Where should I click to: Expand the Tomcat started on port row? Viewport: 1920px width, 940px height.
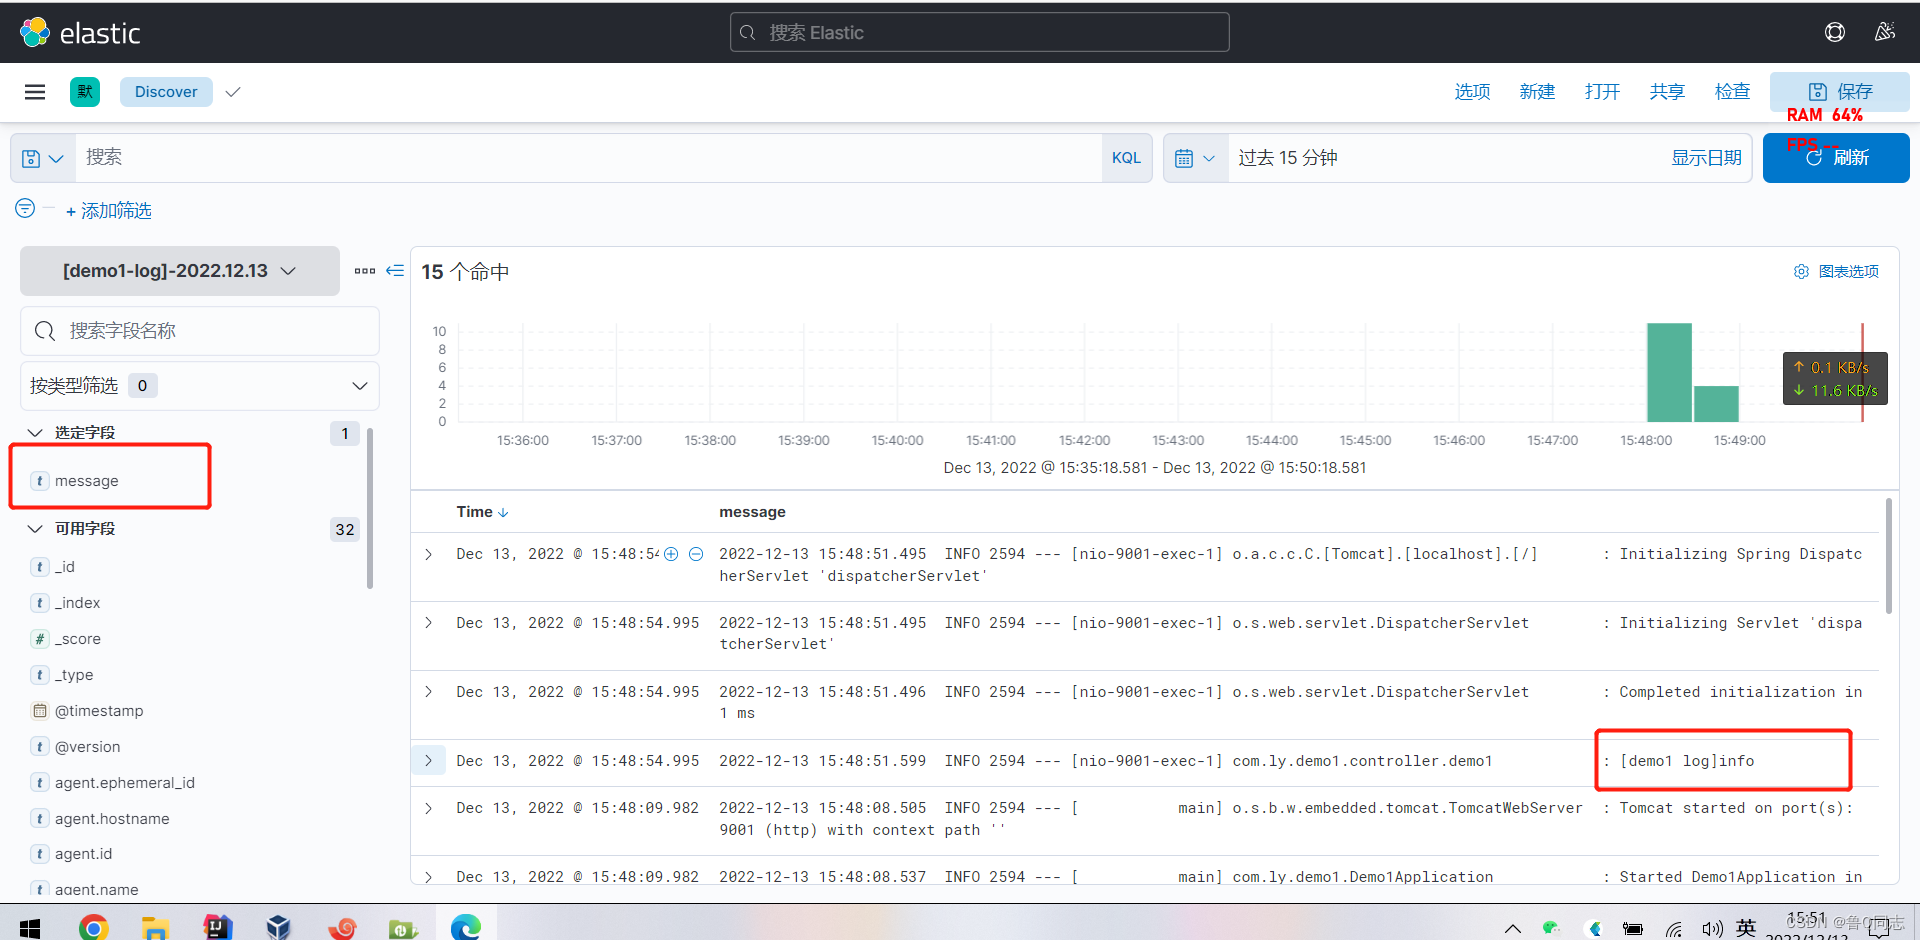[x=429, y=808]
